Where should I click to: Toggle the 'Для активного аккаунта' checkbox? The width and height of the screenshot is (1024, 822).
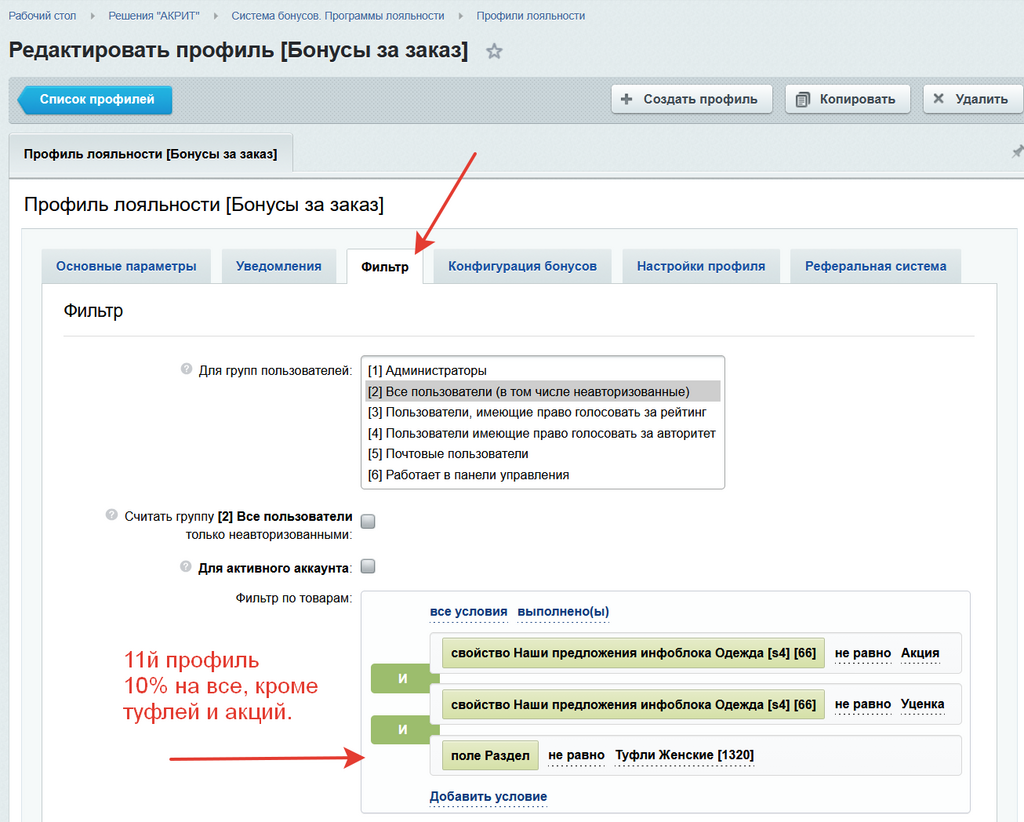(x=368, y=566)
